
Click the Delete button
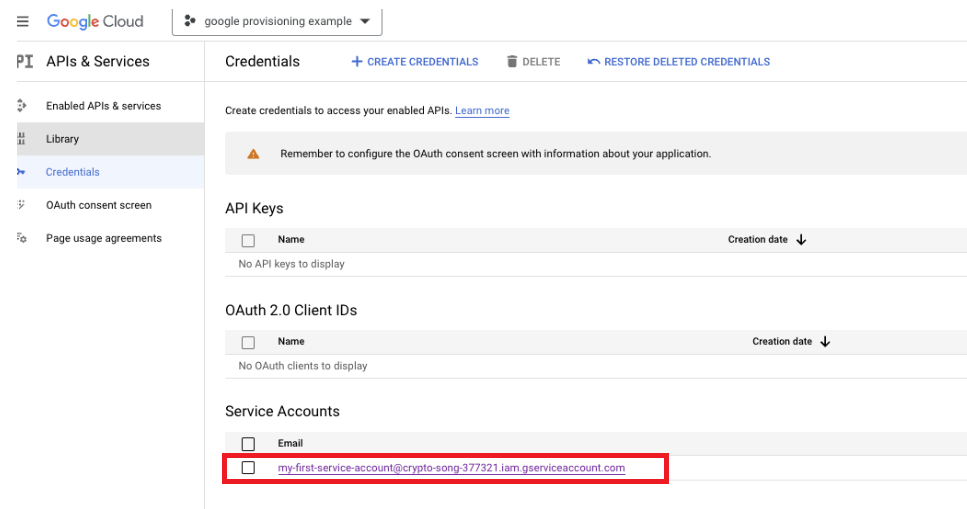click(533, 62)
